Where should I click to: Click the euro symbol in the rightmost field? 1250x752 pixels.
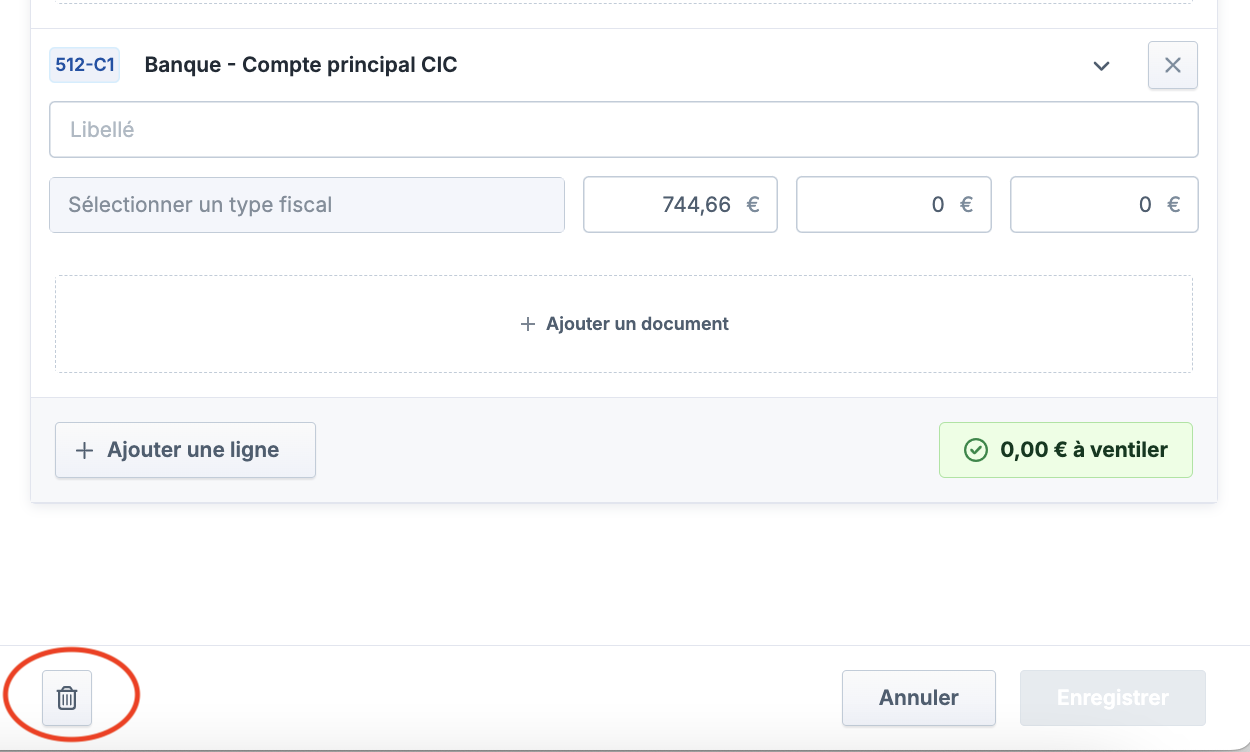click(x=1174, y=205)
